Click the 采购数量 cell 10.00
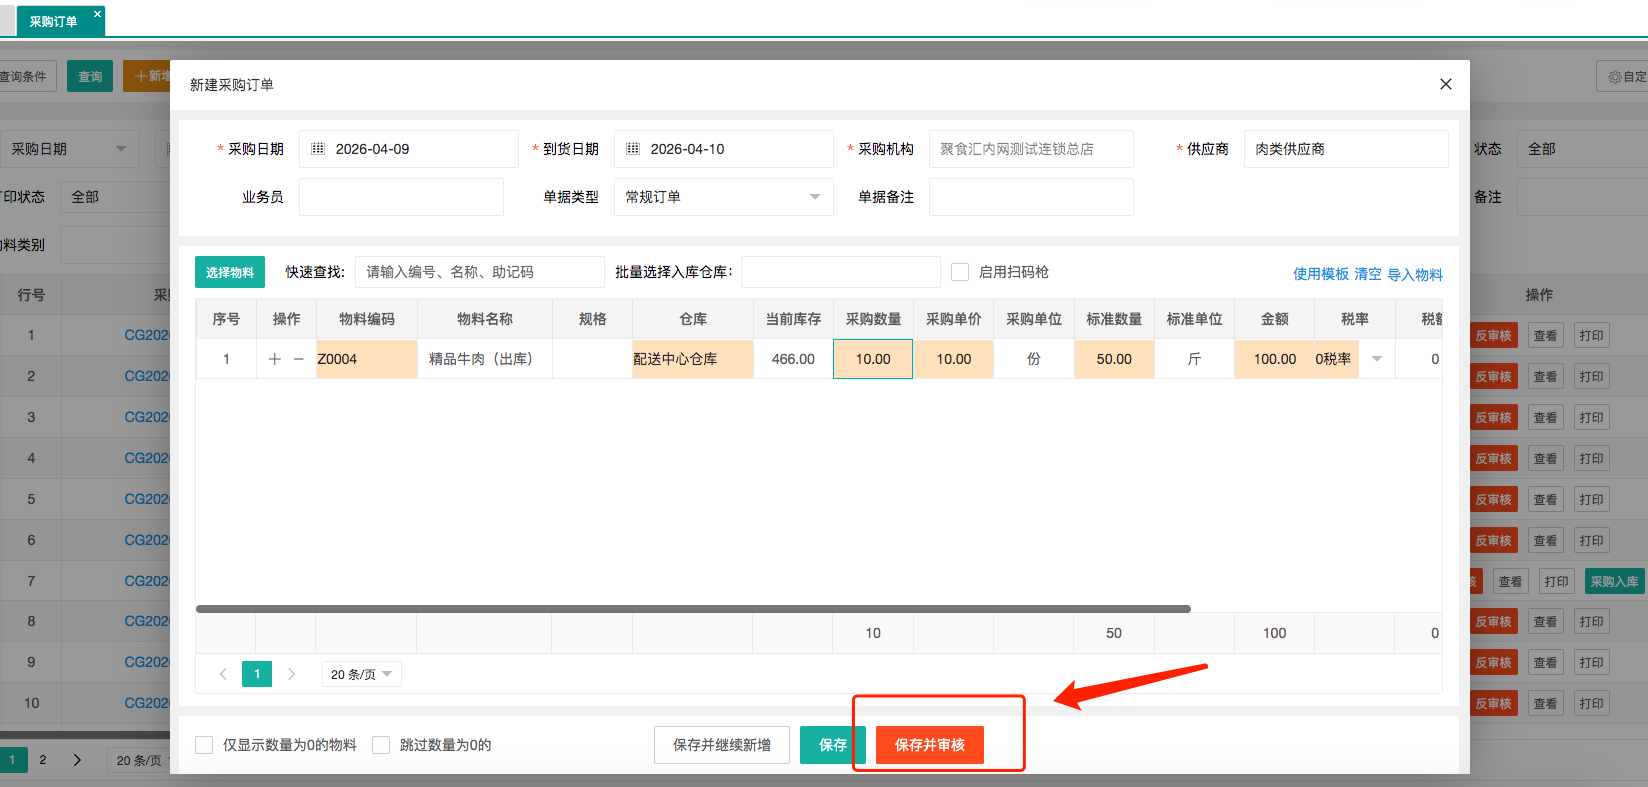 [873, 359]
